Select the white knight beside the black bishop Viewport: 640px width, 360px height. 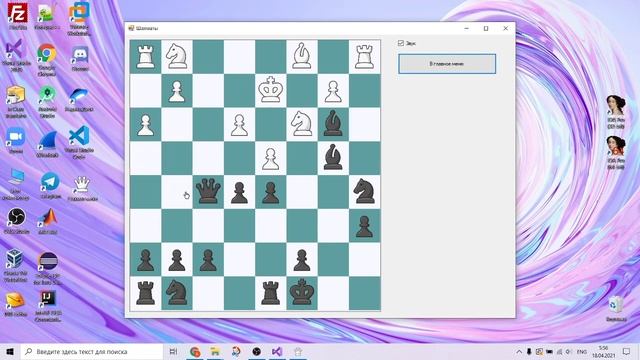click(302, 124)
